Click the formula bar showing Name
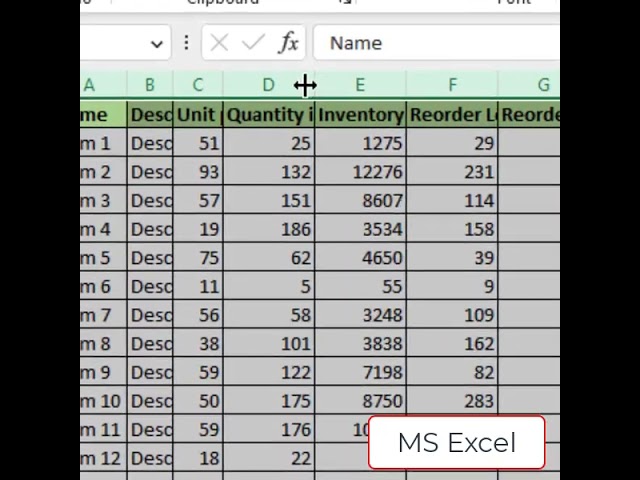 [436, 43]
